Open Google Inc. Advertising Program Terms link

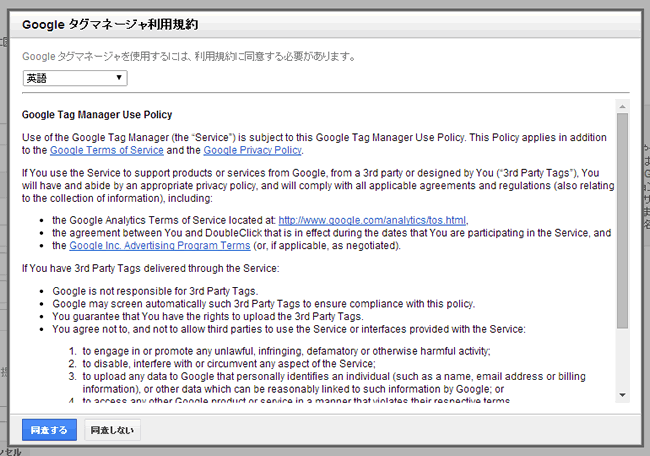click(x=160, y=245)
